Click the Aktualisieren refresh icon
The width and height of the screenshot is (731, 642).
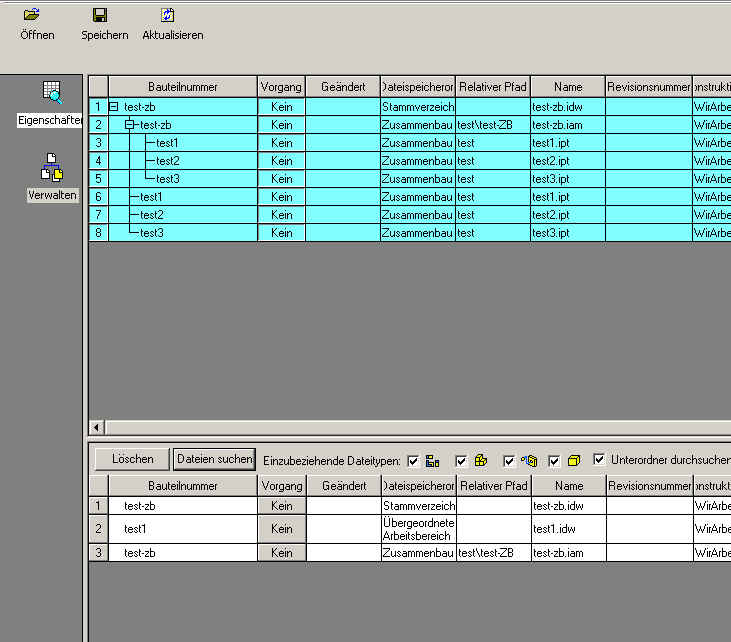click(x=168, y=15)
